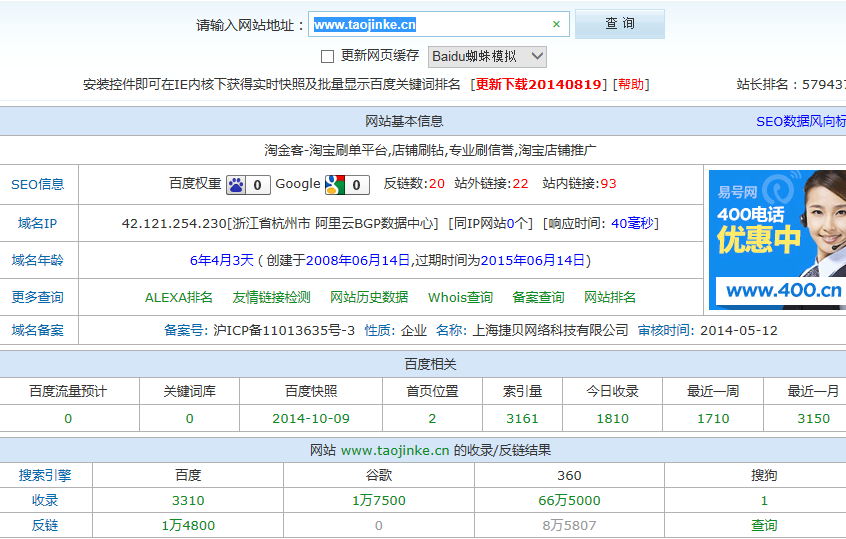The image size is (846, 539).
Task: Click Baidu snapshot date 2014-10-09
Action: (x=311, y=419)
